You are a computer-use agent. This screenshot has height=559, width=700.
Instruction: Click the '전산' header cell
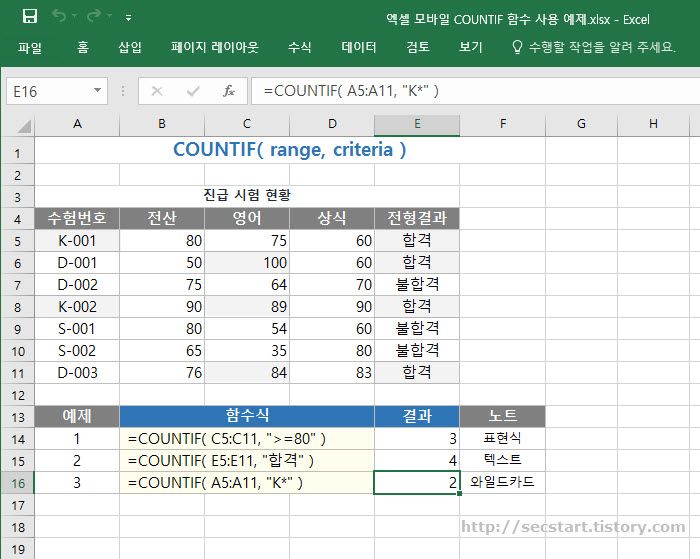[x=162, y=218]
